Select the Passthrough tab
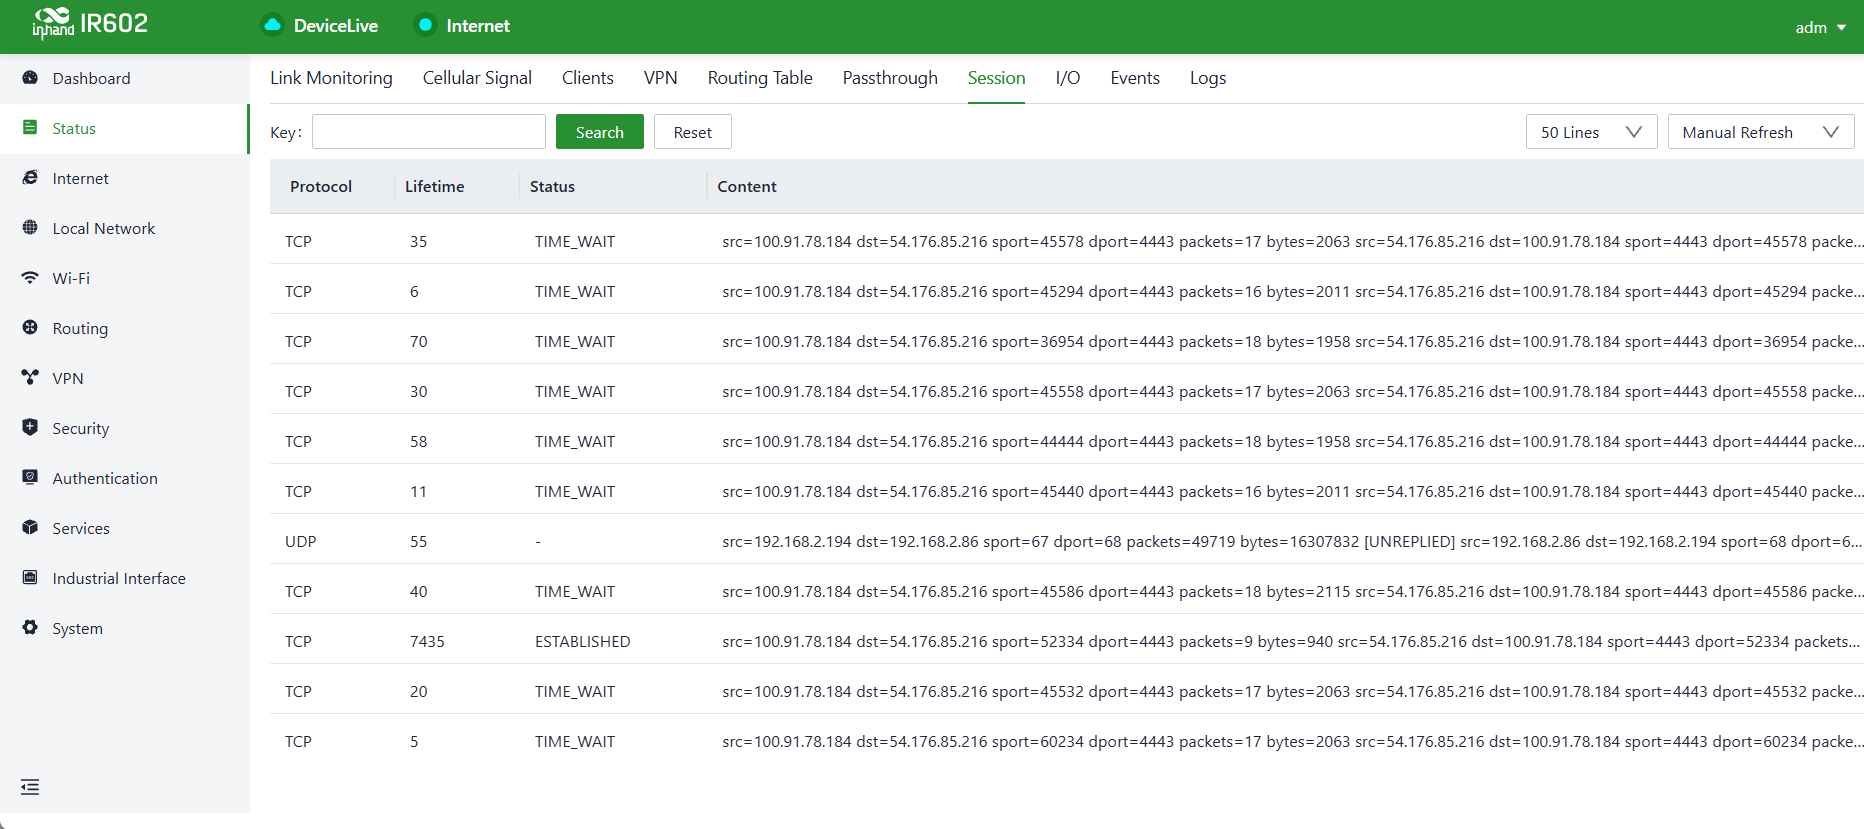The height and width of the screenshot is (829, 1864). click(890, 78)
